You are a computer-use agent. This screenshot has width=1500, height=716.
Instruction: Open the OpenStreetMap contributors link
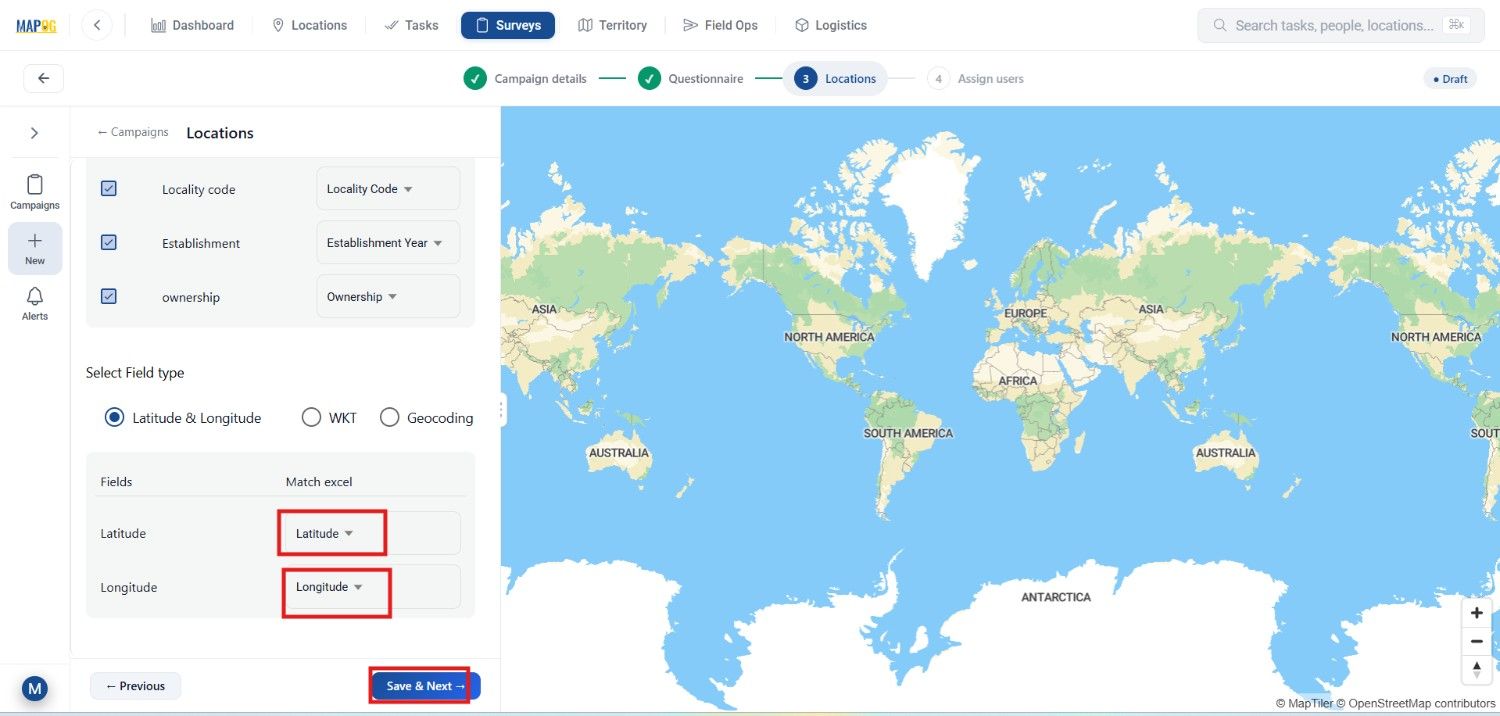pyautogui.click(x=1416, y=703)
